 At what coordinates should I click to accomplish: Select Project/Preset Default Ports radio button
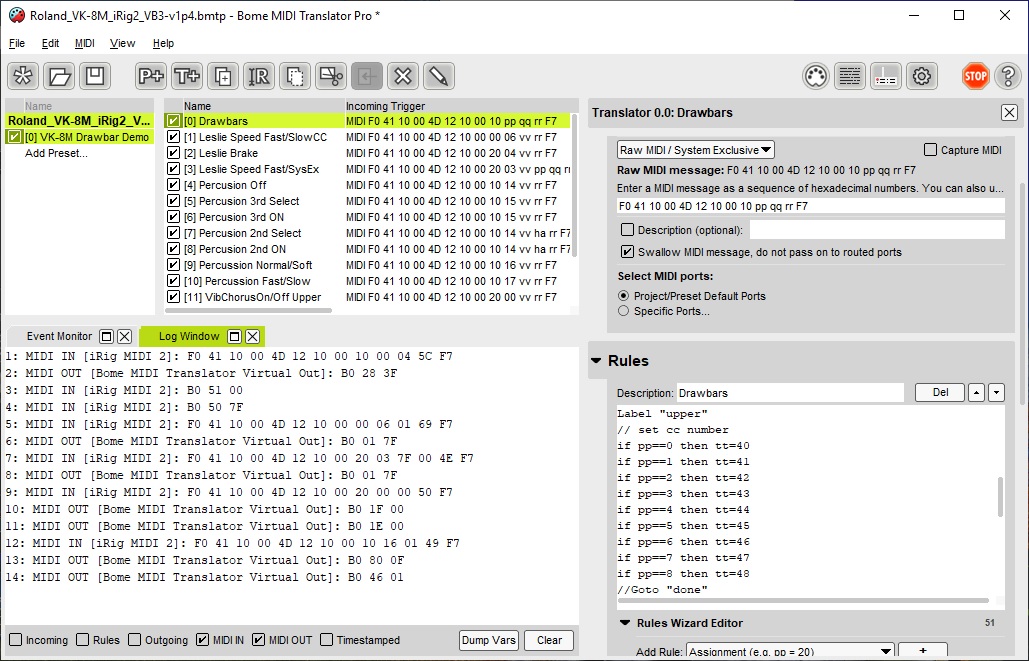[623, 296]
